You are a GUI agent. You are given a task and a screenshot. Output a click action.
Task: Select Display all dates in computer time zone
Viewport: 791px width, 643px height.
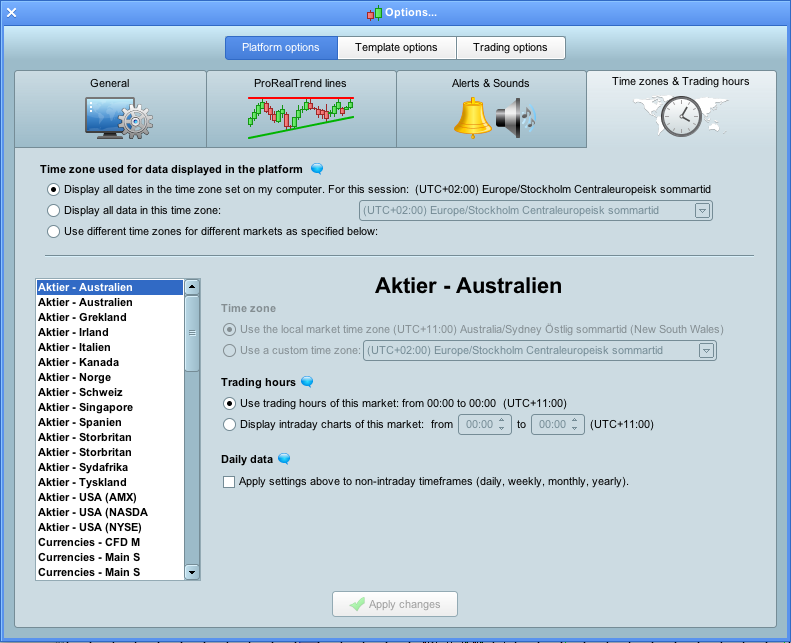(x=53, y=190)
